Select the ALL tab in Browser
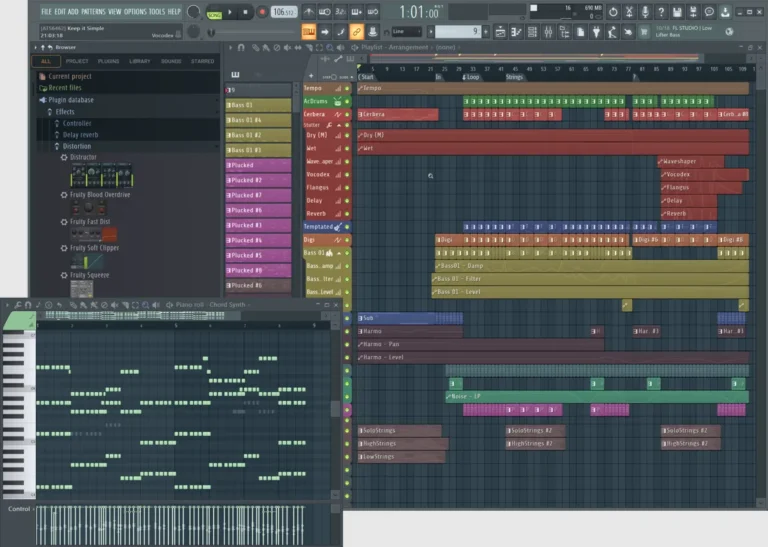 [x=46, y=61]
